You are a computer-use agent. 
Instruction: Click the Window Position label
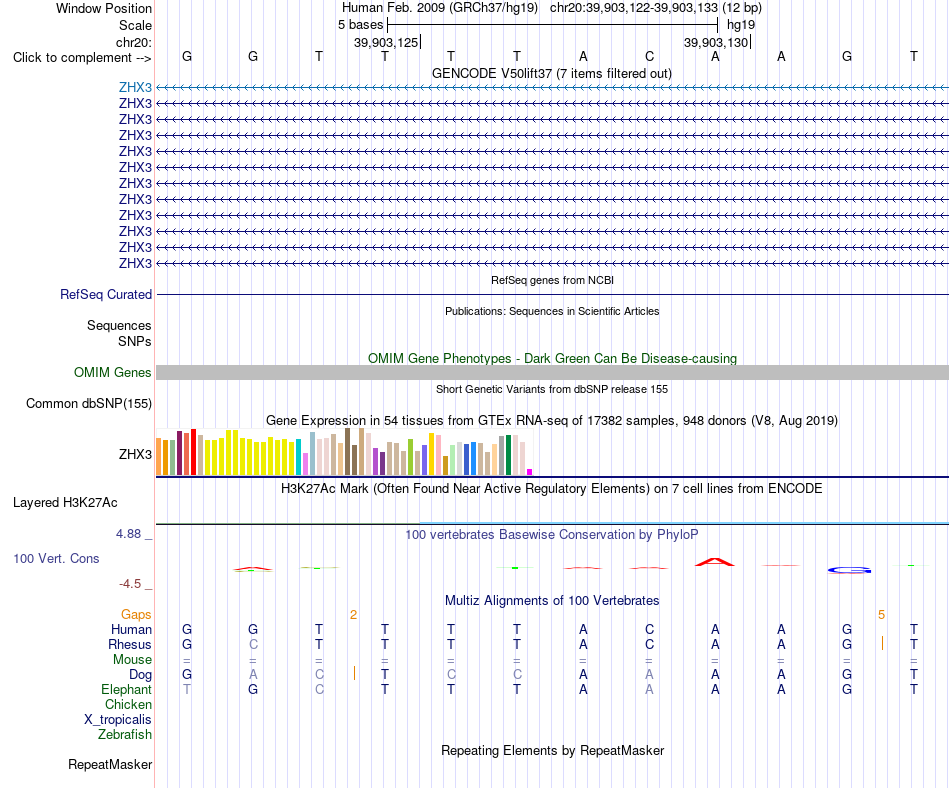(x=104, y=8)
